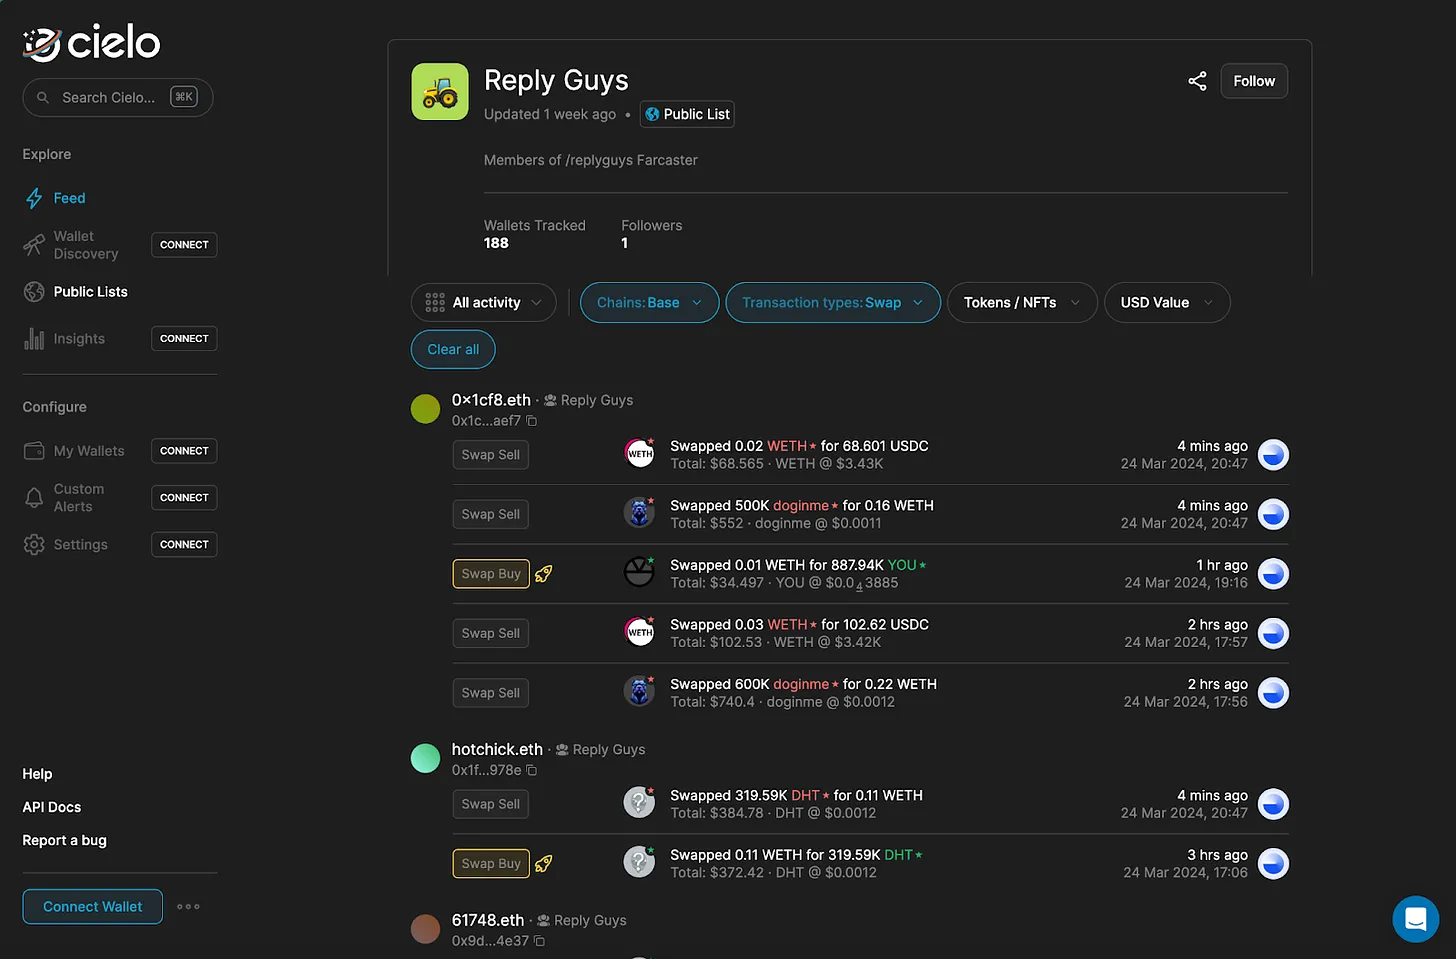Follow the Reply Guys list
The height and width of the screenshot is (959, 1456).
pos(1254,81)
